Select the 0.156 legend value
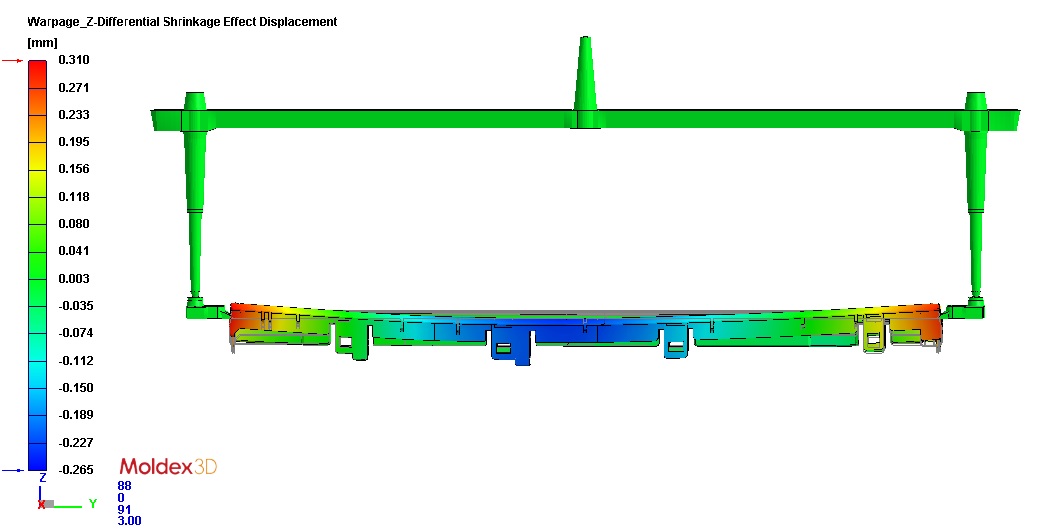 (x=74, y=169)
